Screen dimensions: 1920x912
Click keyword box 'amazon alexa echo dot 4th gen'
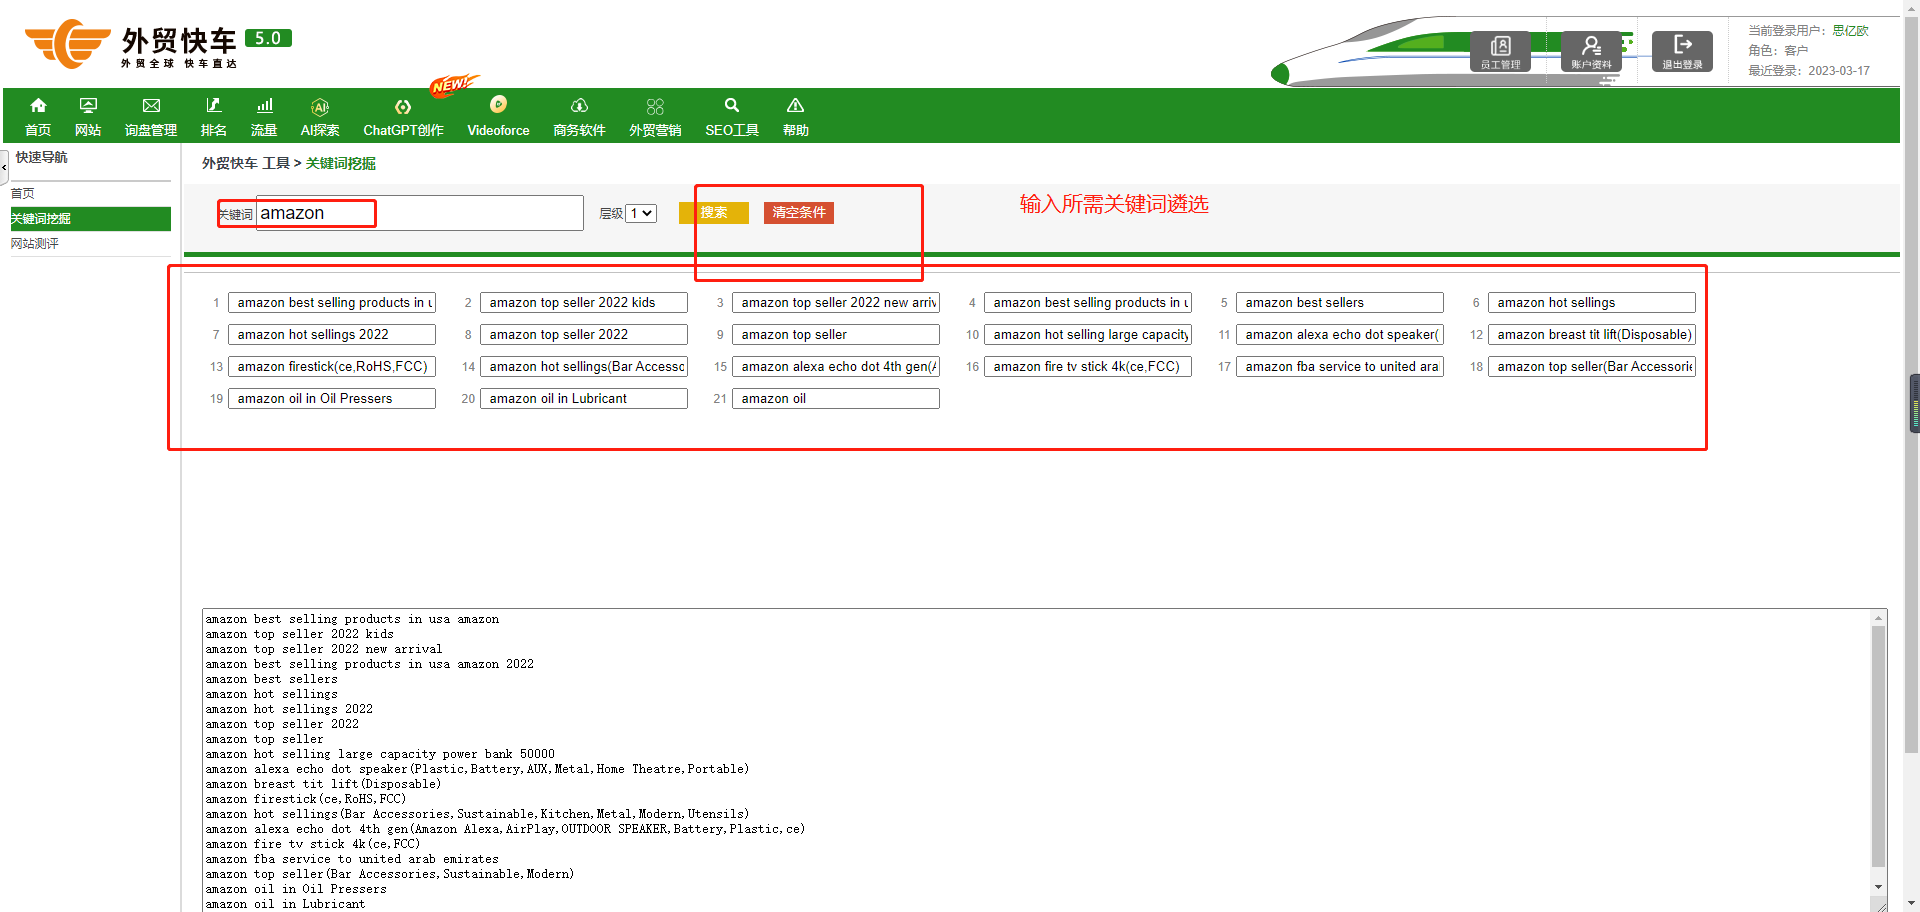(x=836, y=366)
